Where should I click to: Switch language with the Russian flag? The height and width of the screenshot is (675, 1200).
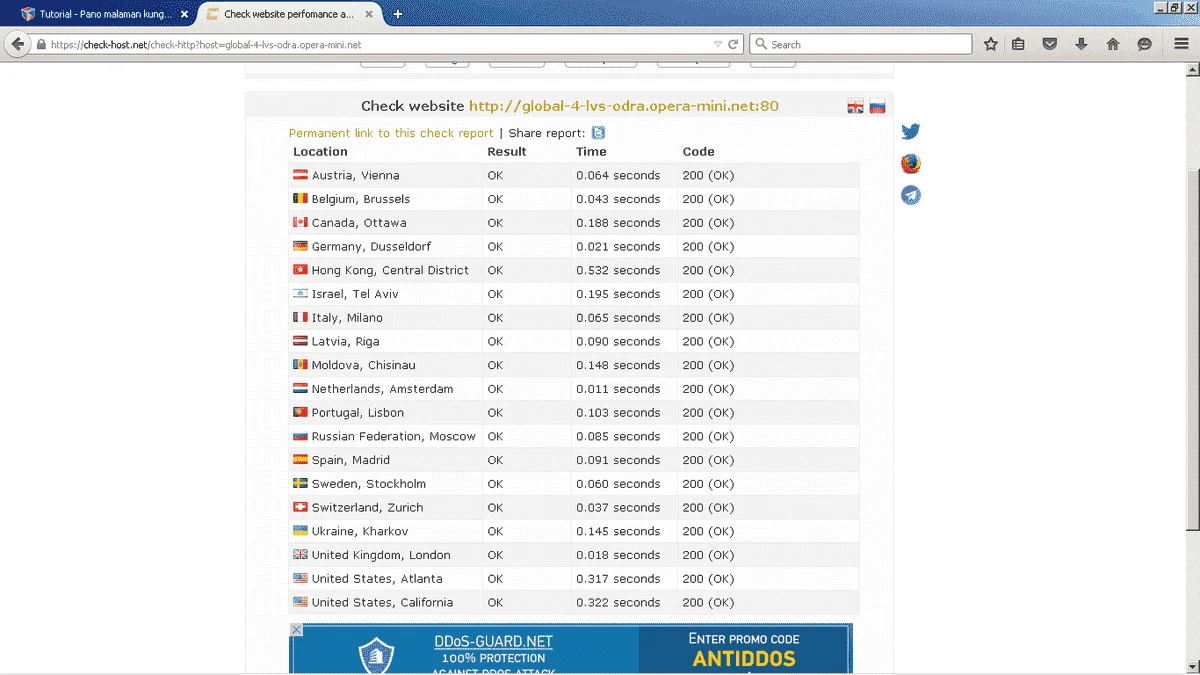pyautogui.click(x=877, y=107)
